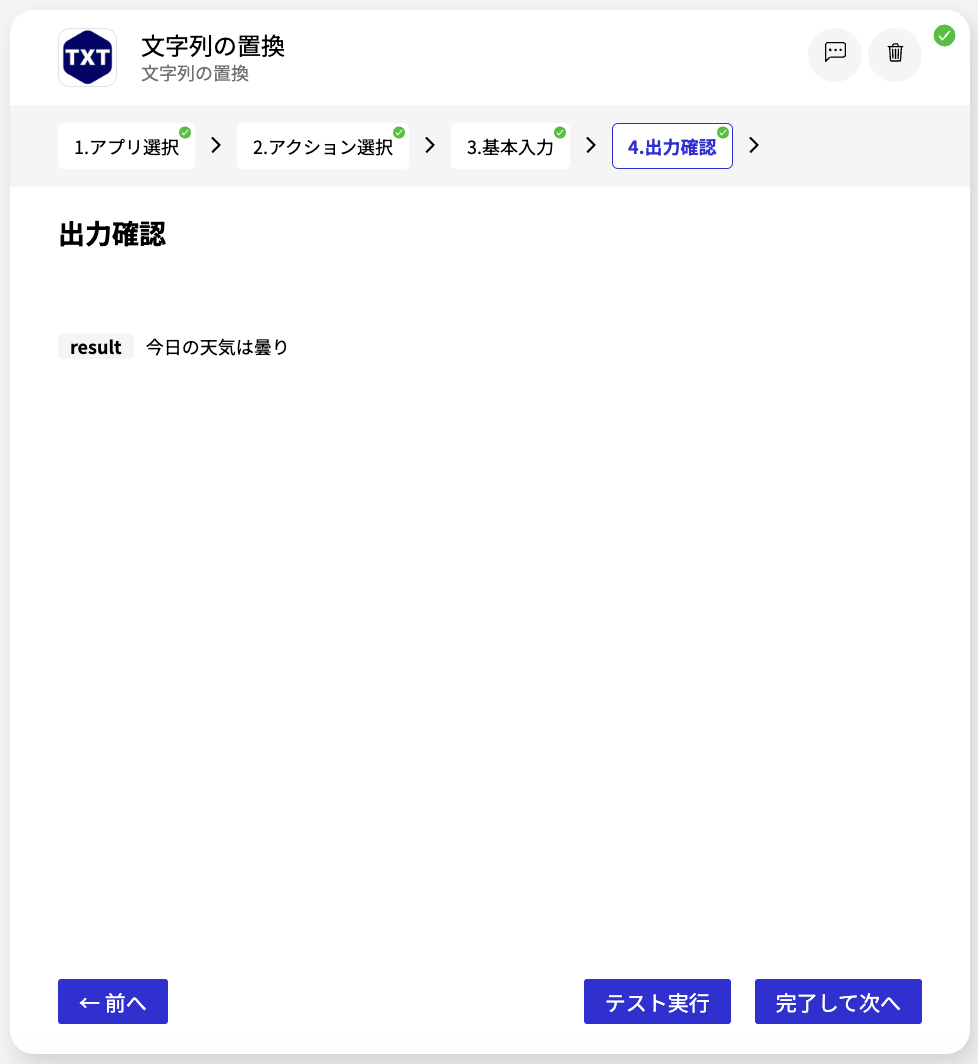This screenshot has height=1064, width=978.
Task: Click the gray subtitle 文字列の置換
Action: (x=195, y=73)
